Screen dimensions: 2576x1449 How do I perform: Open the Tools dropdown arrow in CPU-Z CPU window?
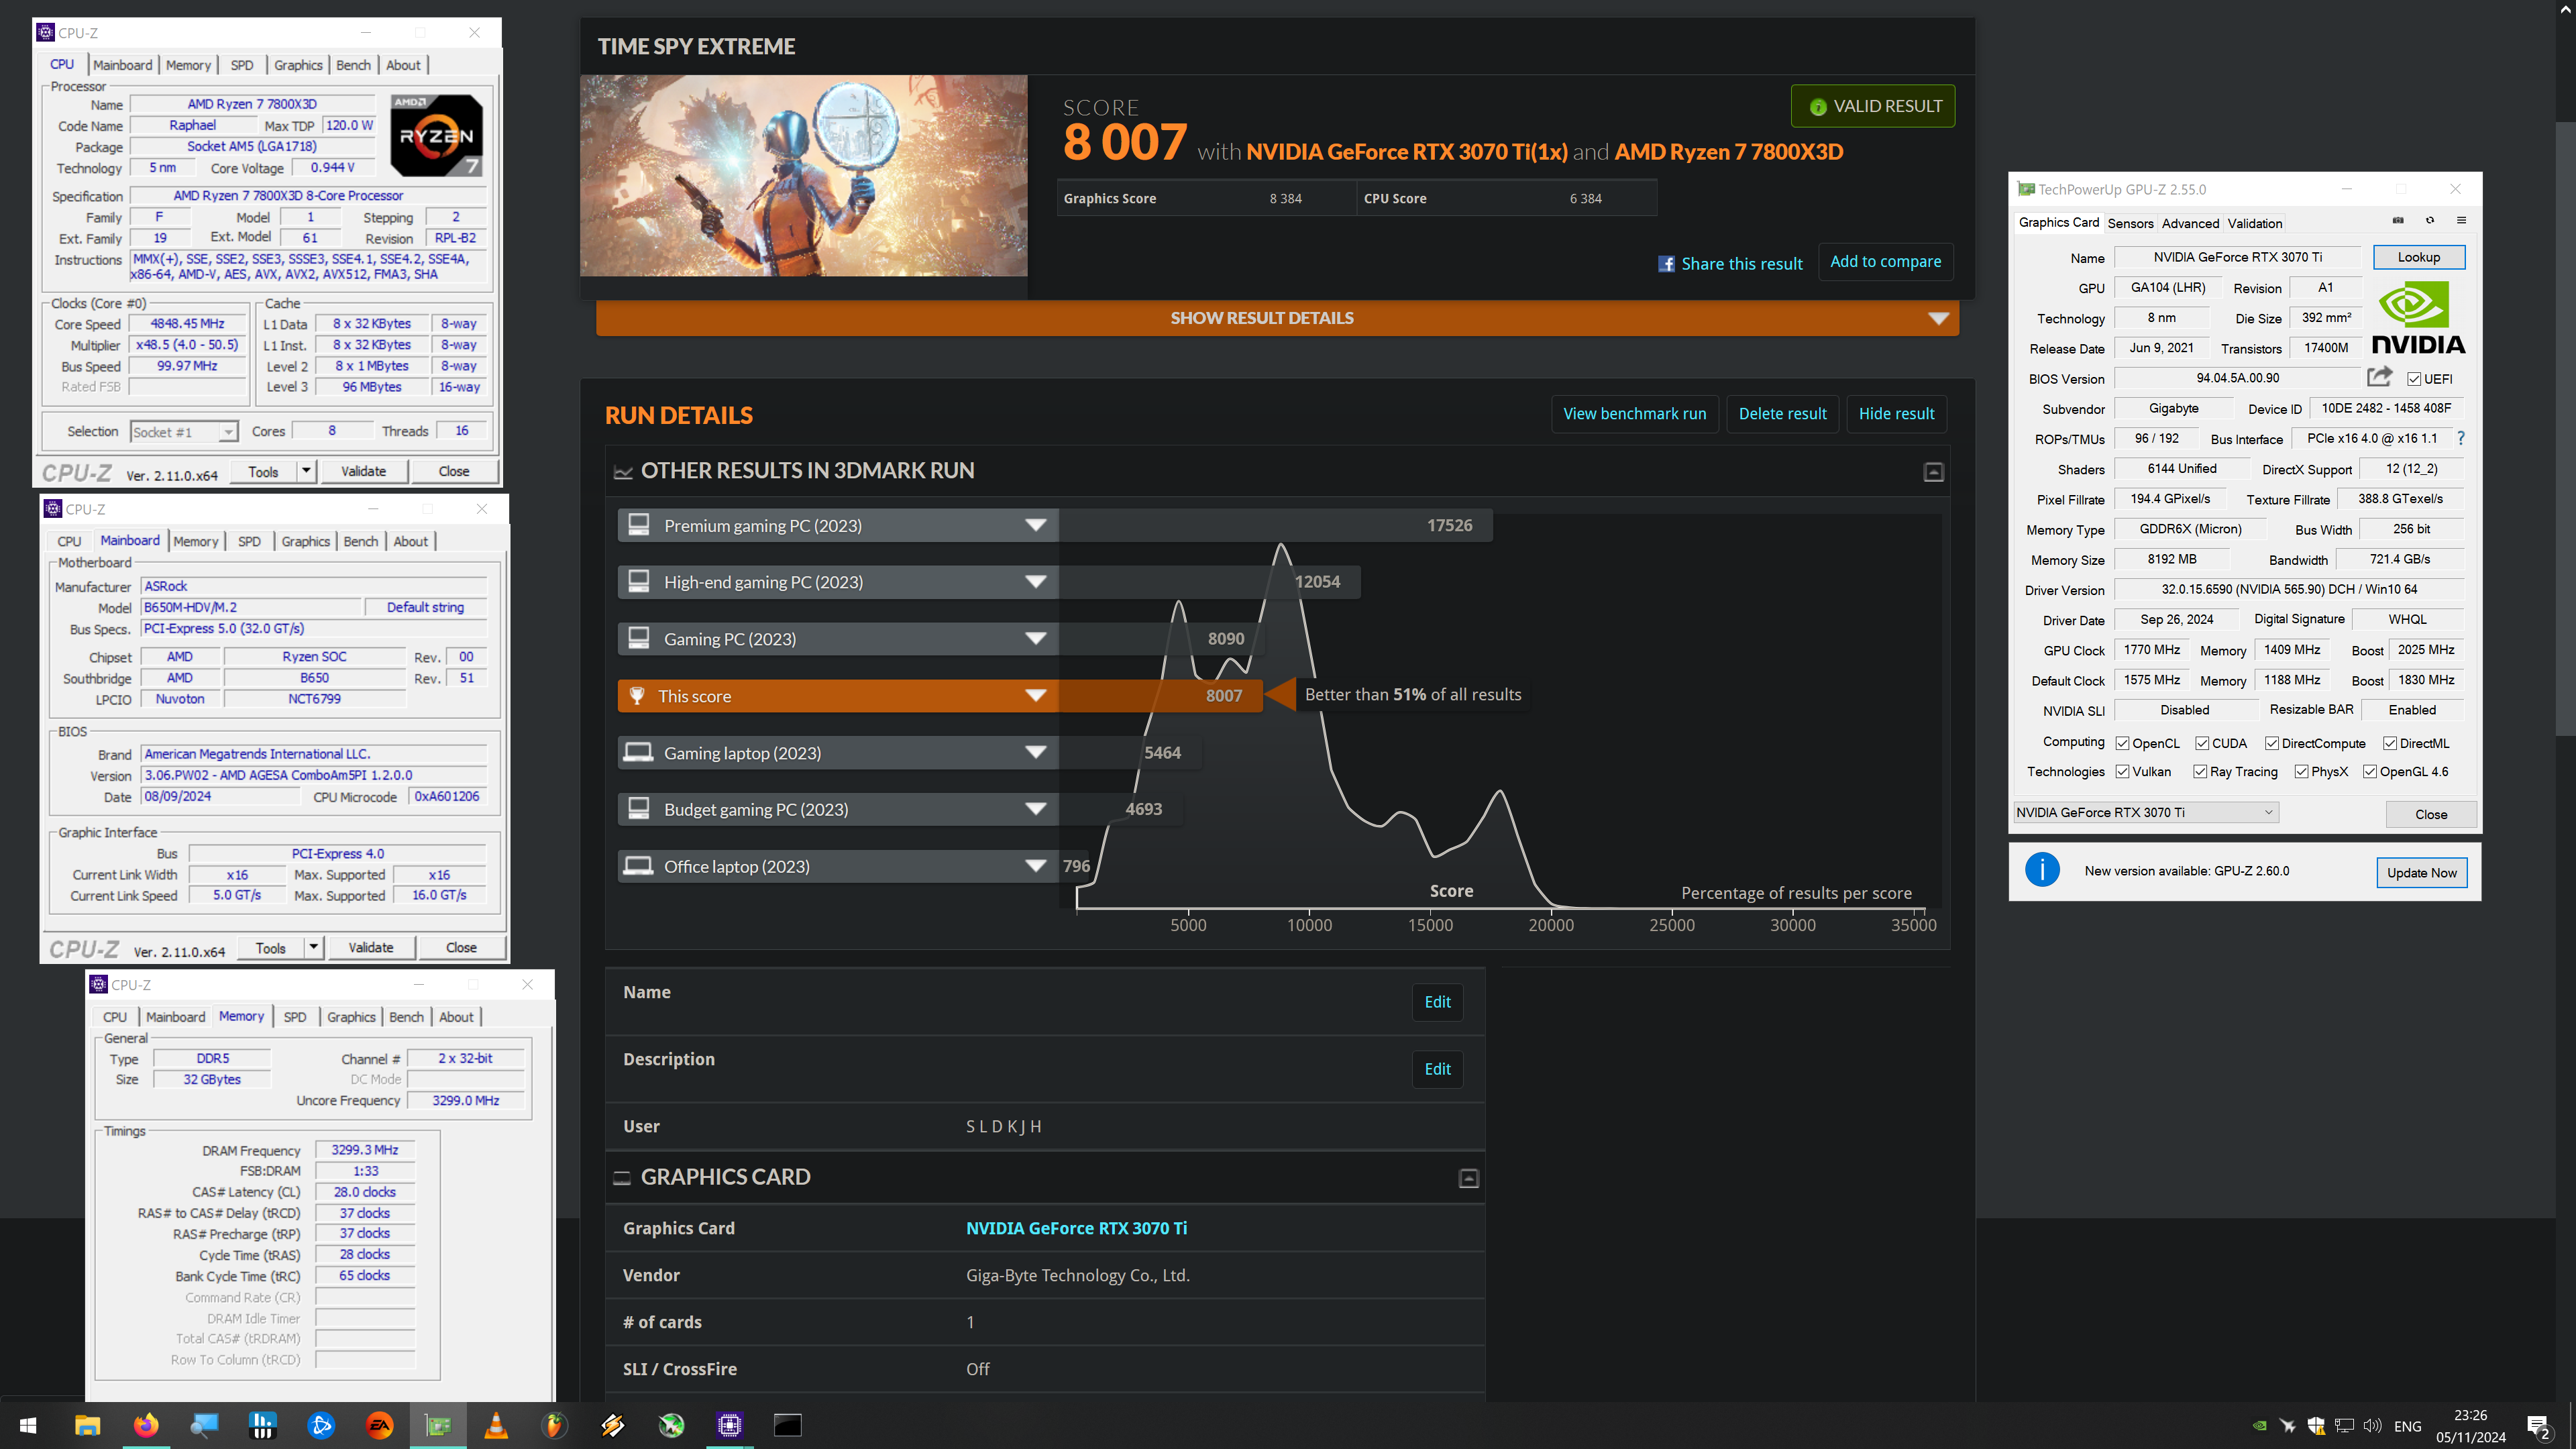click(307, 471)
